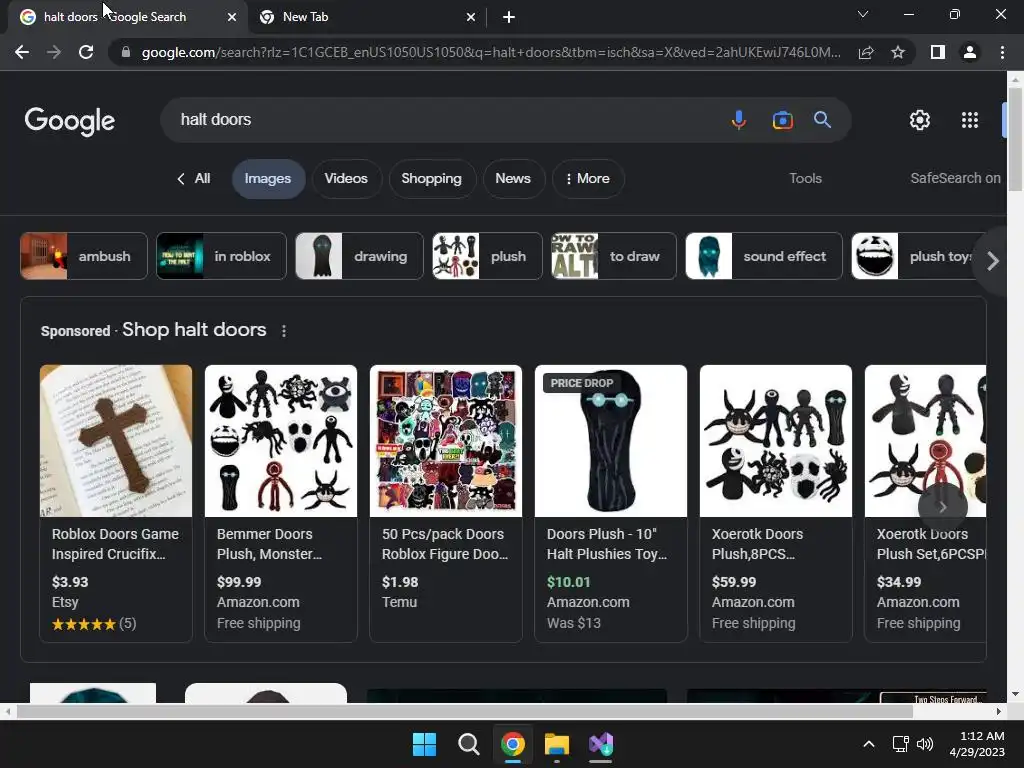
Task: Switch to Shopping results
Action: (432, 178)
